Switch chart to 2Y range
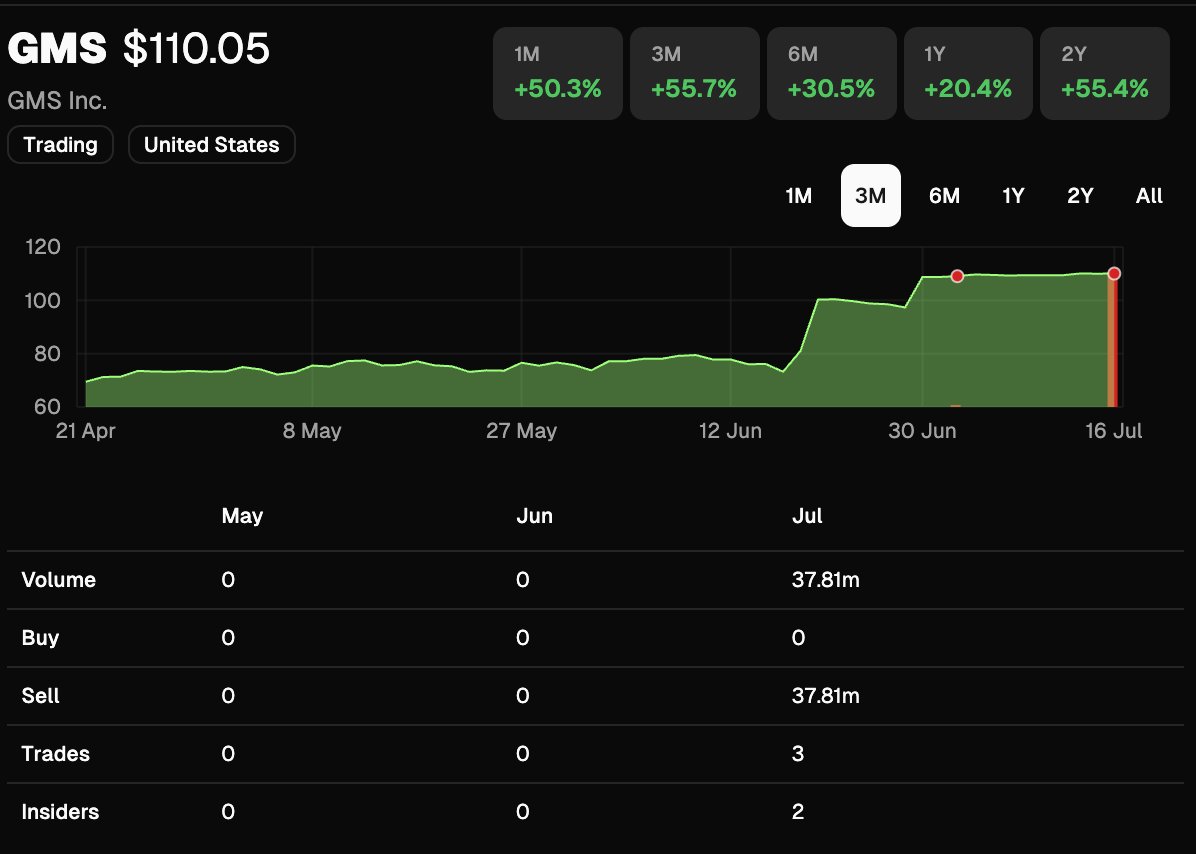 (1080, 196)
